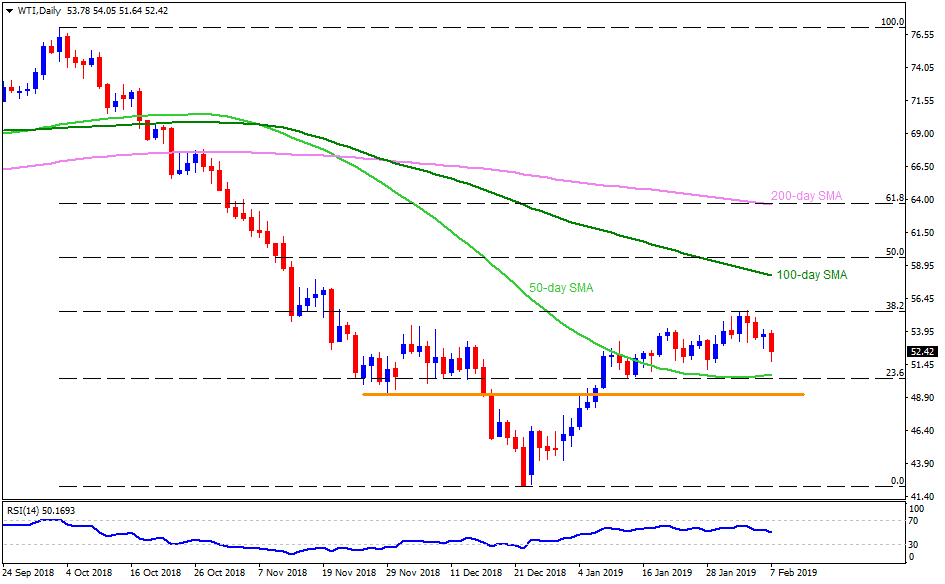This screenshot has width=945, height=584.
Task: Select the 50.0 Fibonacci level label
Action: [895, 253]
